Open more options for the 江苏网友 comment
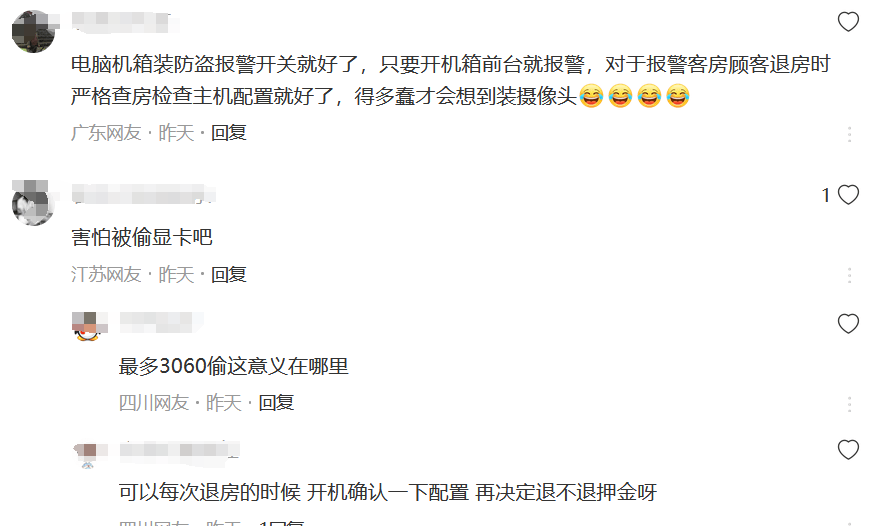This screenshot has width=887, height=526. 849,275
